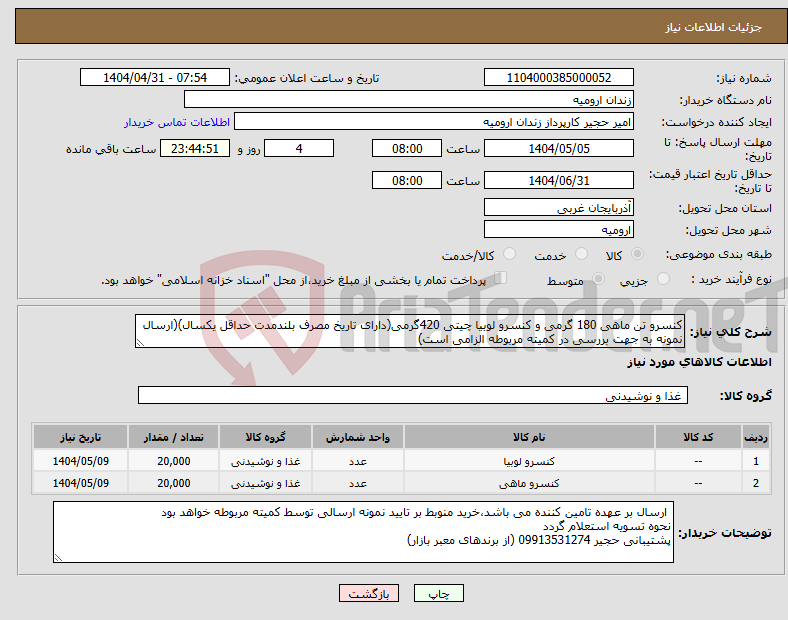Screen dimensions: 788x620
Task: Select the کالا/خدمت radio button
Action: (510, 254)
